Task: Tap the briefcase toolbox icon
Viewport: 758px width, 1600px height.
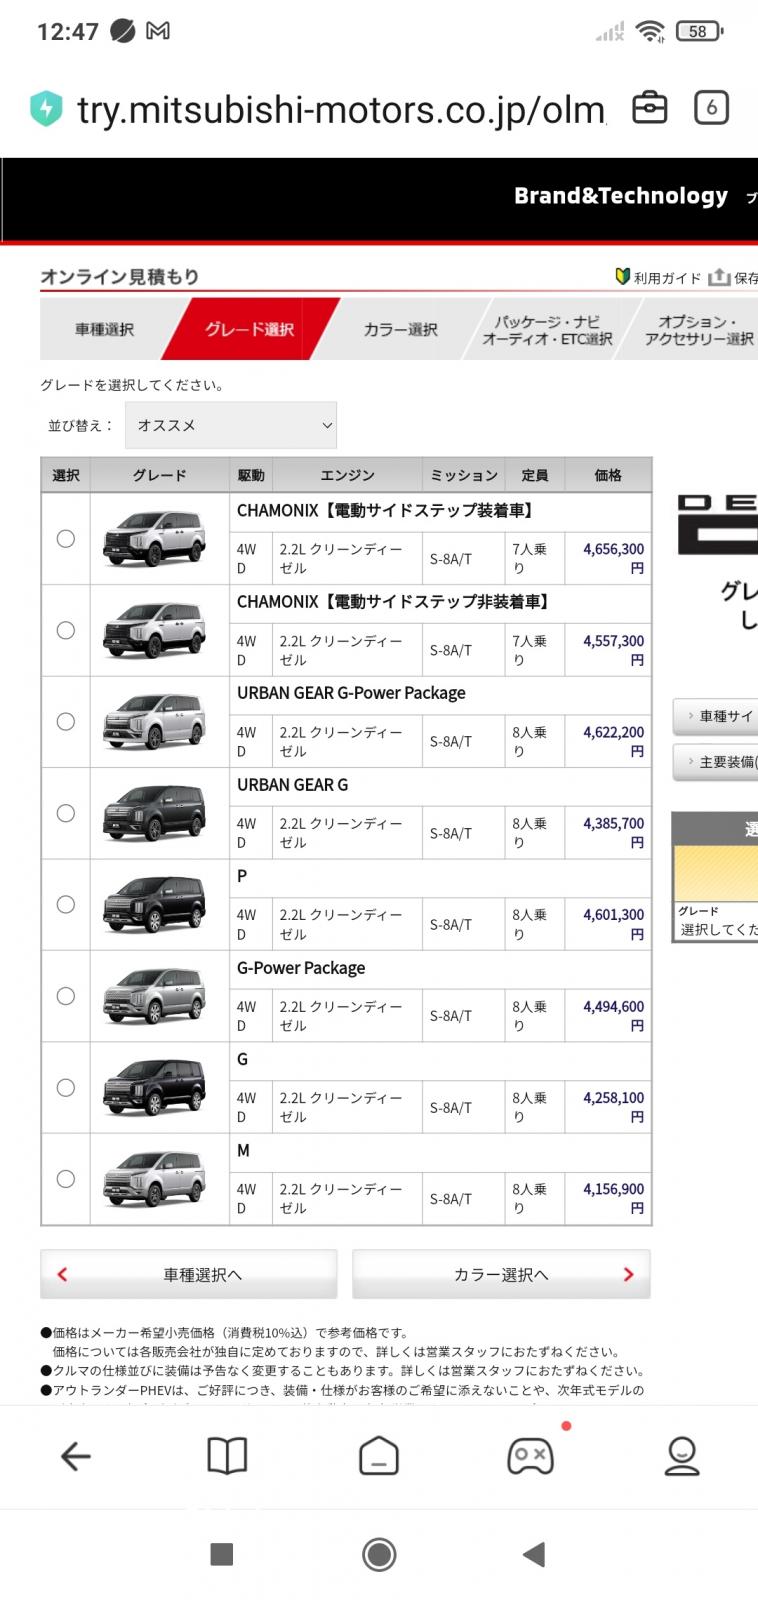Action: coord(649,108)
